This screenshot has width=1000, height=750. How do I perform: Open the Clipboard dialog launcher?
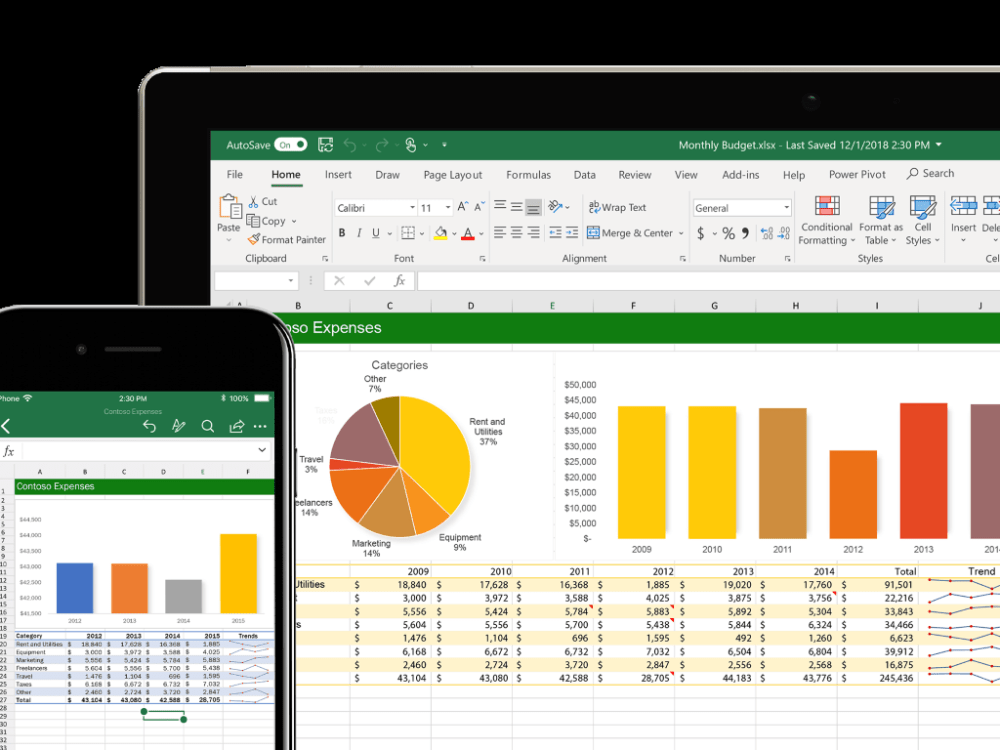(x=325, y=259)
